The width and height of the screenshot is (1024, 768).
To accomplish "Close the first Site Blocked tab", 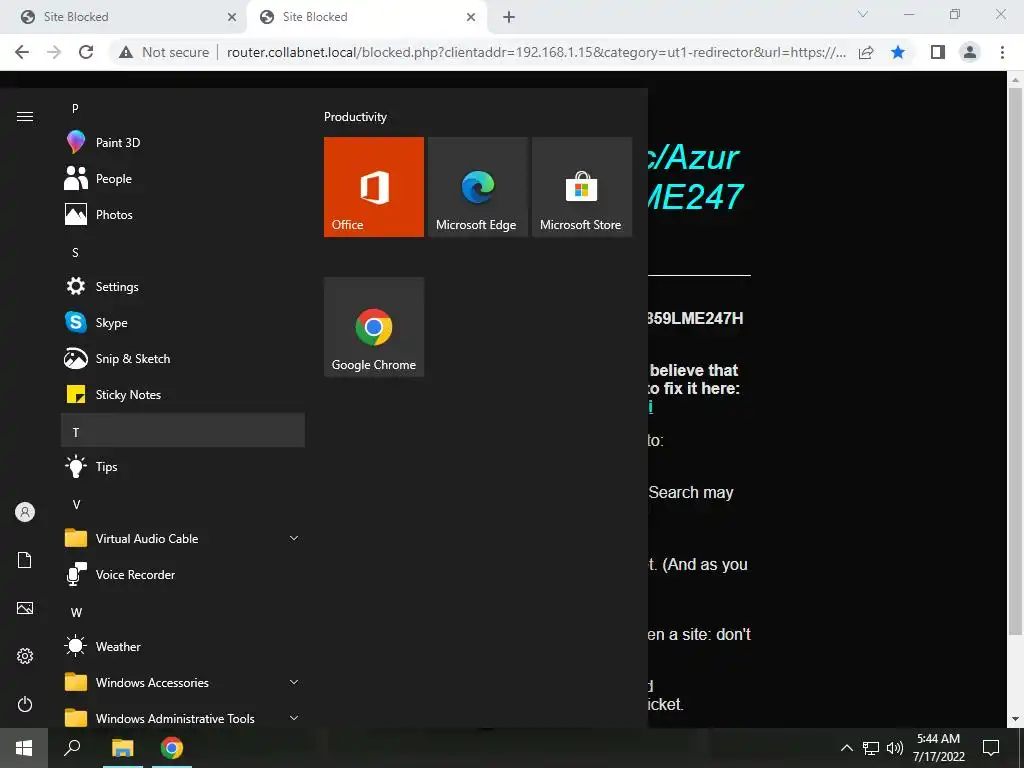I will click(x=232, y=17).
